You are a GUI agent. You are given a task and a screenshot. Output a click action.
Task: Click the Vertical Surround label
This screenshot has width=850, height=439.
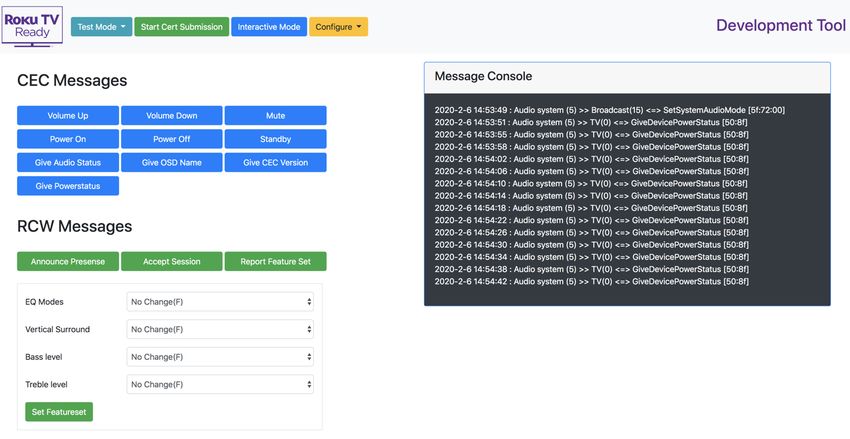pyautogui.click(x=57, y=330)
